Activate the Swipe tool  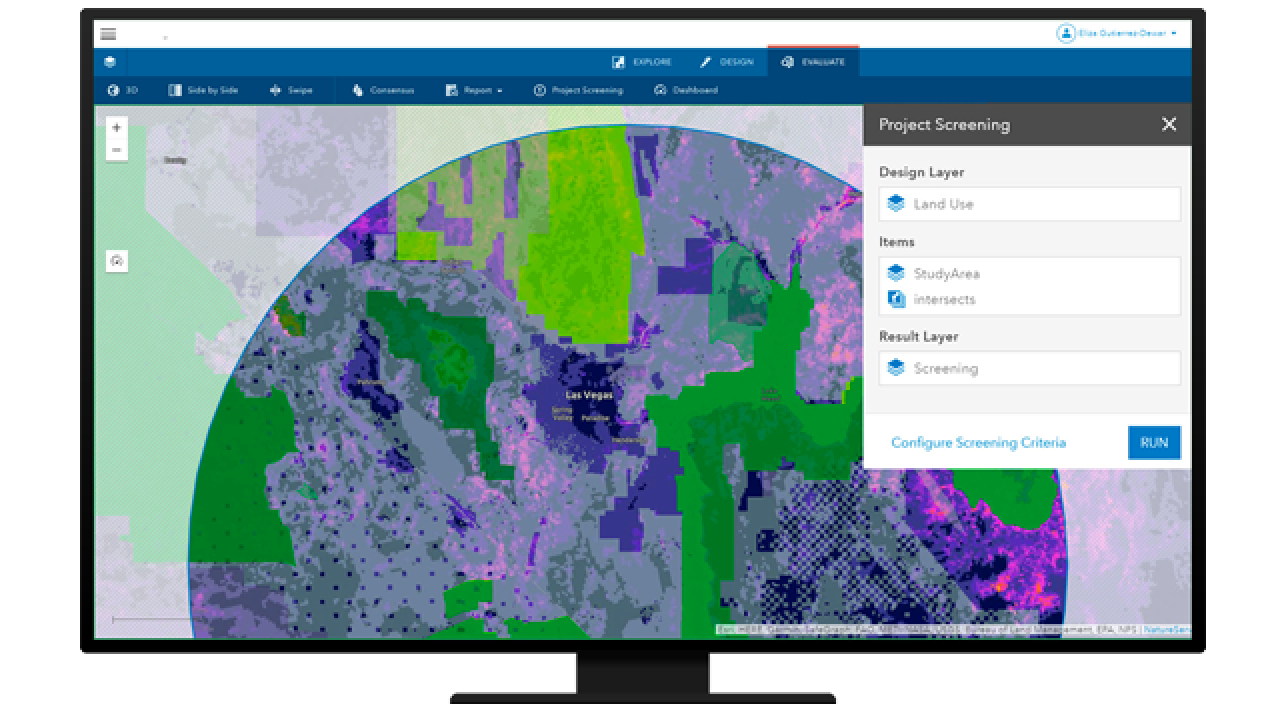[291, 90]
